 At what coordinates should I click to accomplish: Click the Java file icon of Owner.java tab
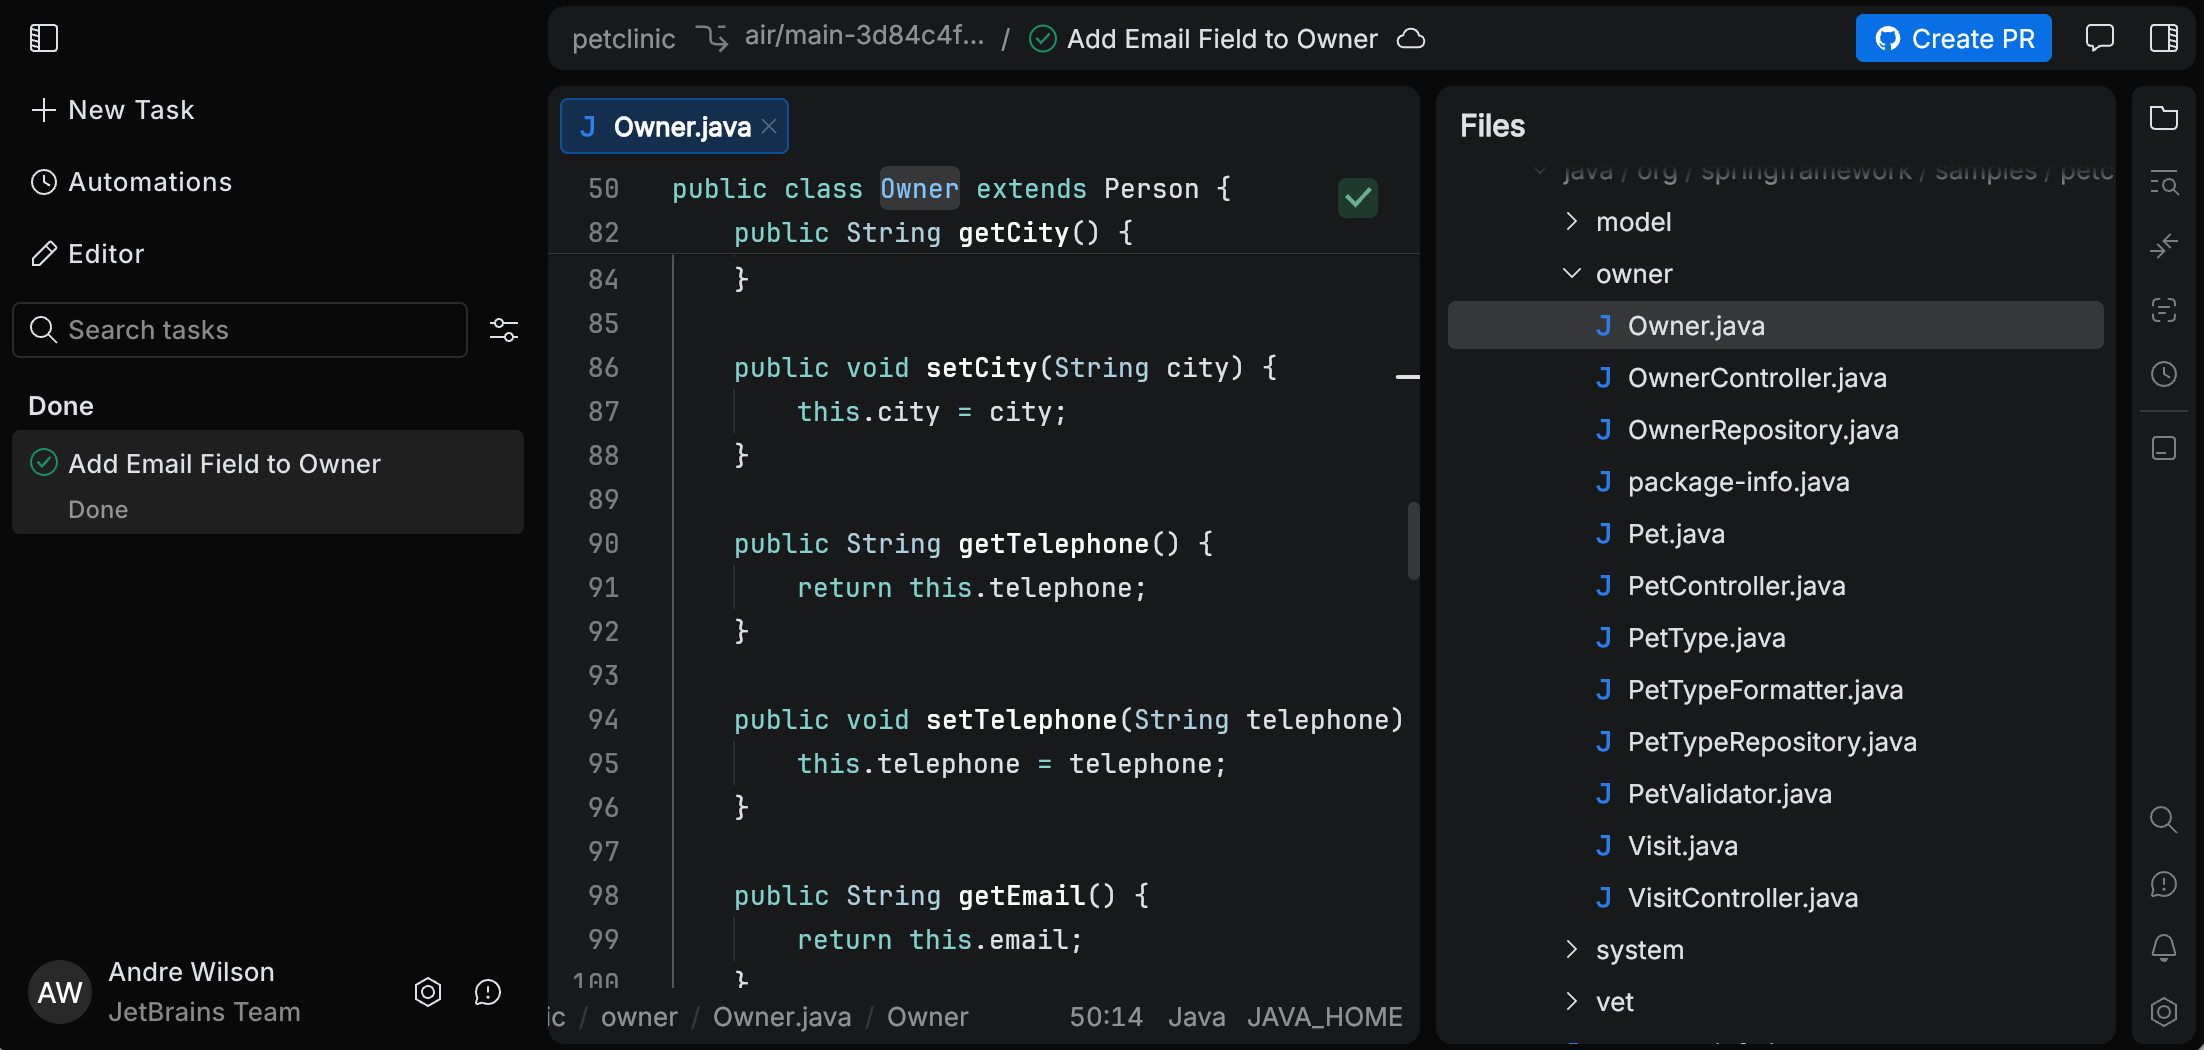coord(588,127)
